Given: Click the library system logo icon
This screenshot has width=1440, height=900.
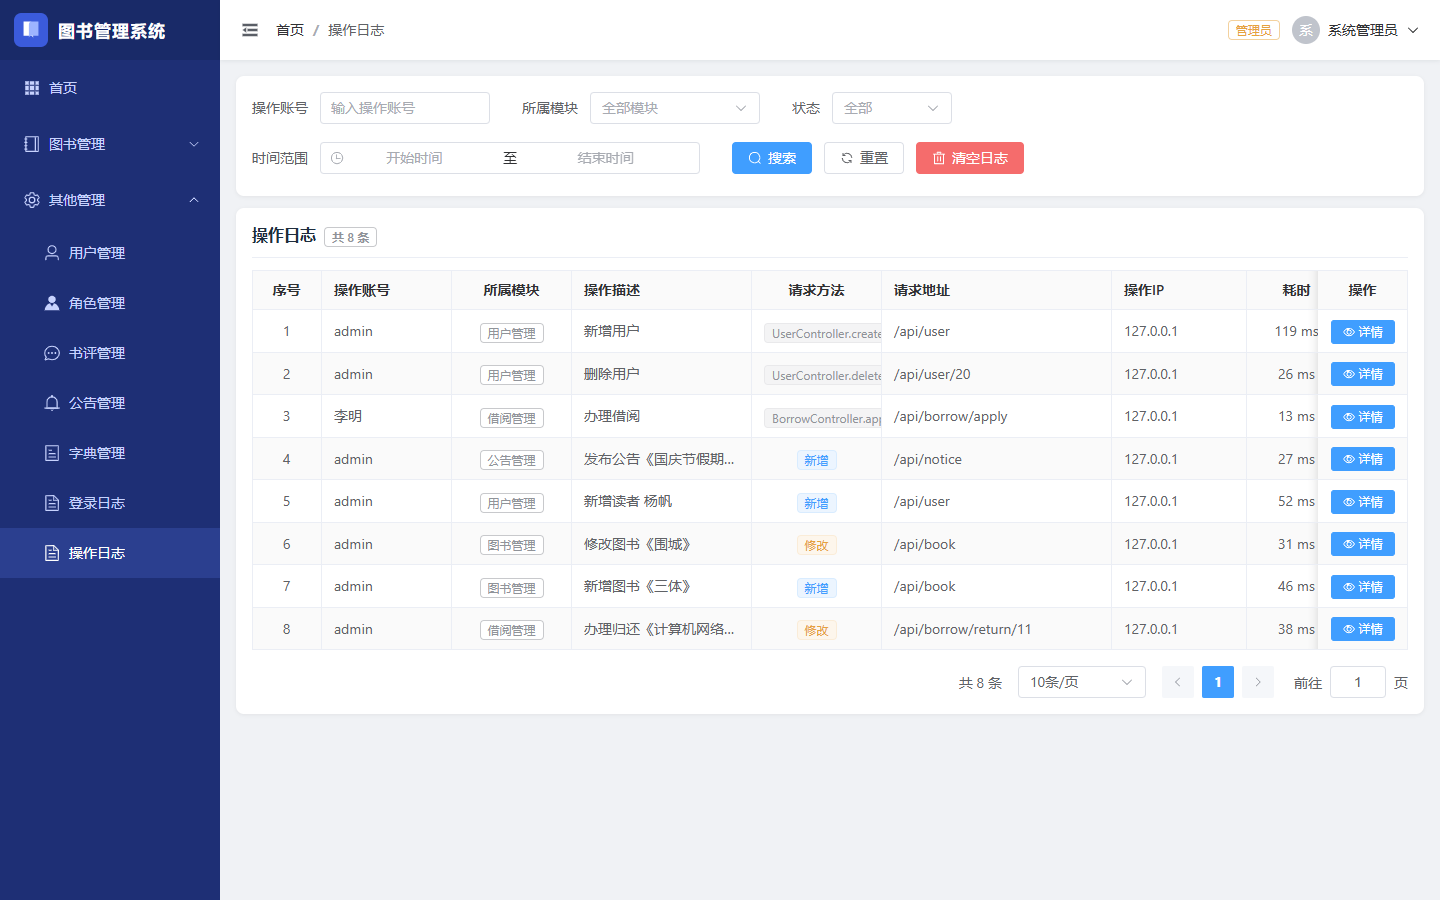Looking at the screenshot, I should (31, 30).
